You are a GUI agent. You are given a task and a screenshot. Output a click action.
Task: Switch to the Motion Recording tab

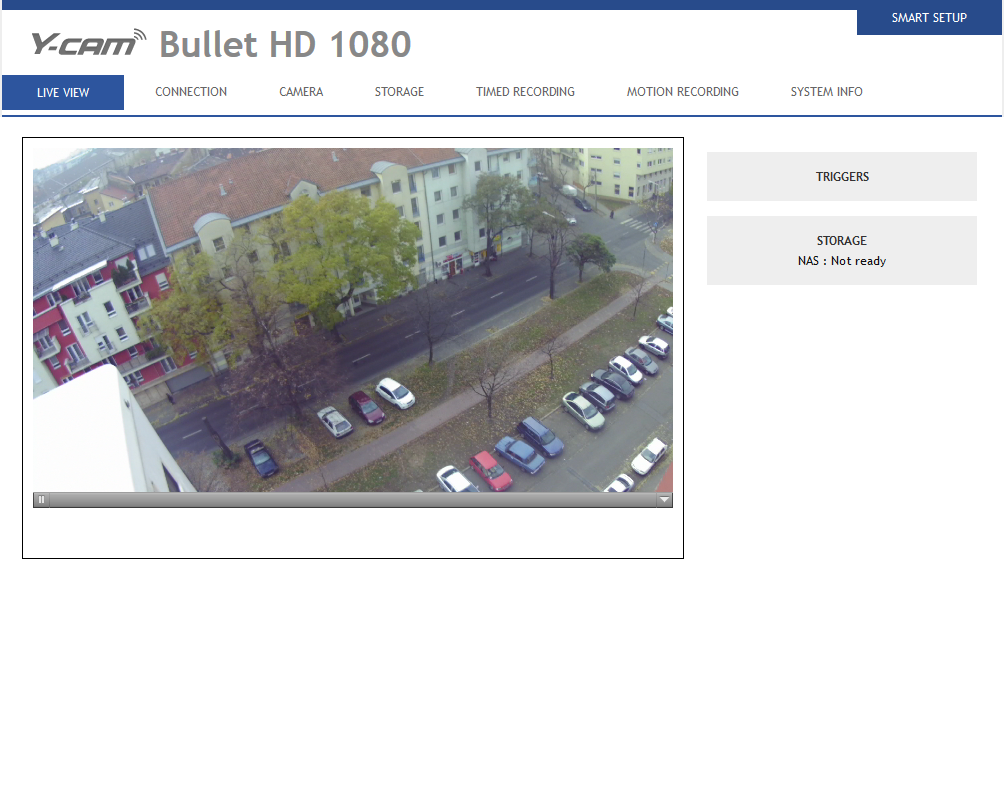pyautogui.click(x=682, y=92)
